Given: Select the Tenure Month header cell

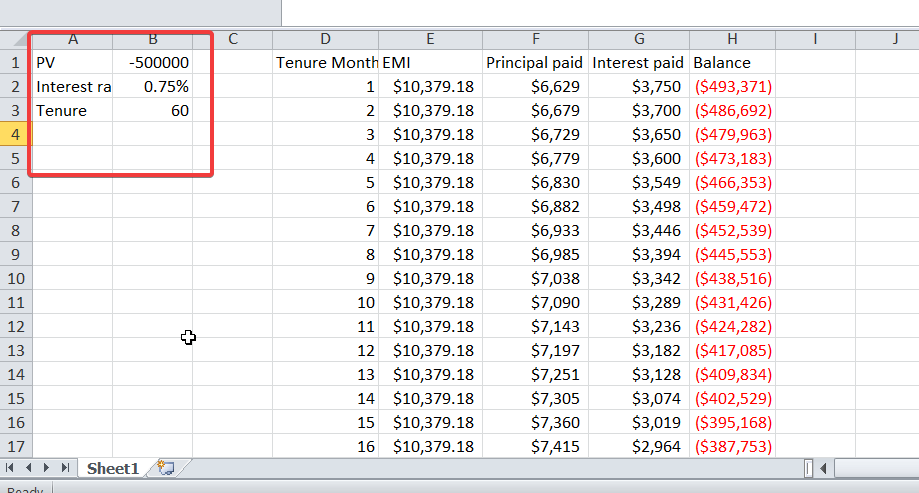Looking at the screenshot, I should (x=325, y=62).
